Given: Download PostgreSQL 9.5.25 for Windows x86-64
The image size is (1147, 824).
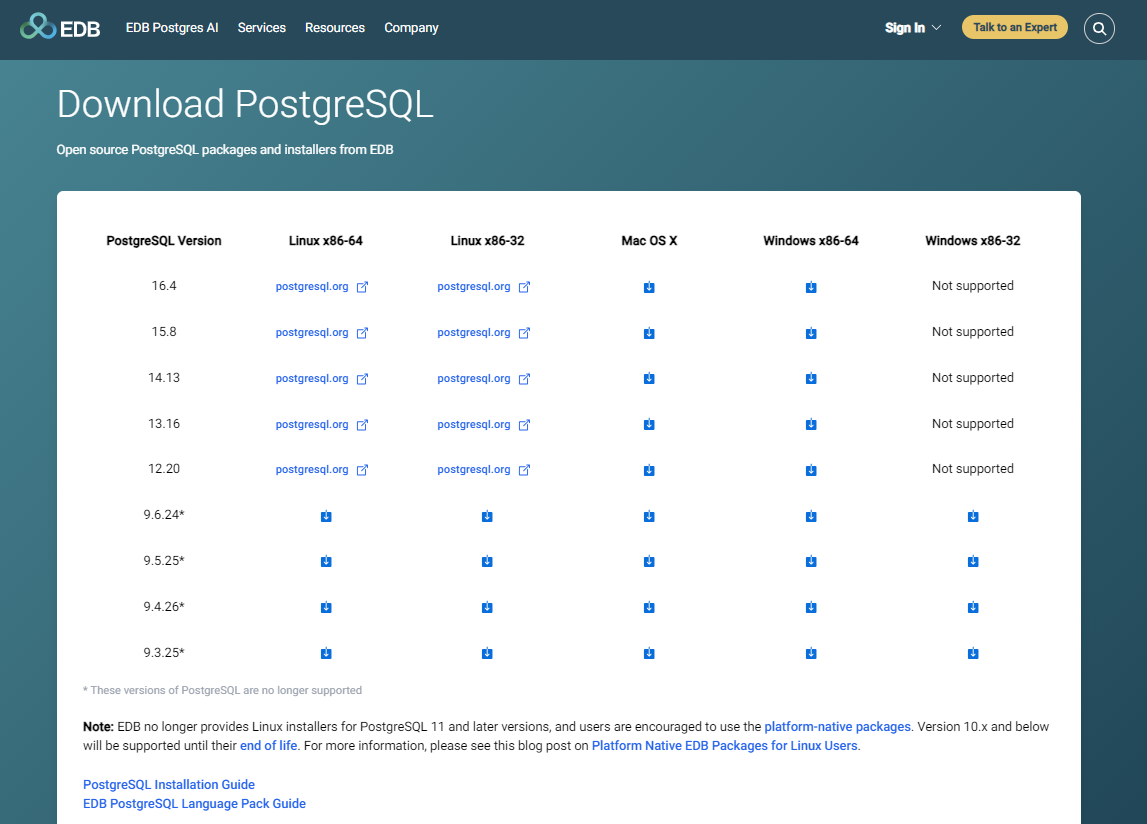Looking at the screenshot, I should click(811, 561).
